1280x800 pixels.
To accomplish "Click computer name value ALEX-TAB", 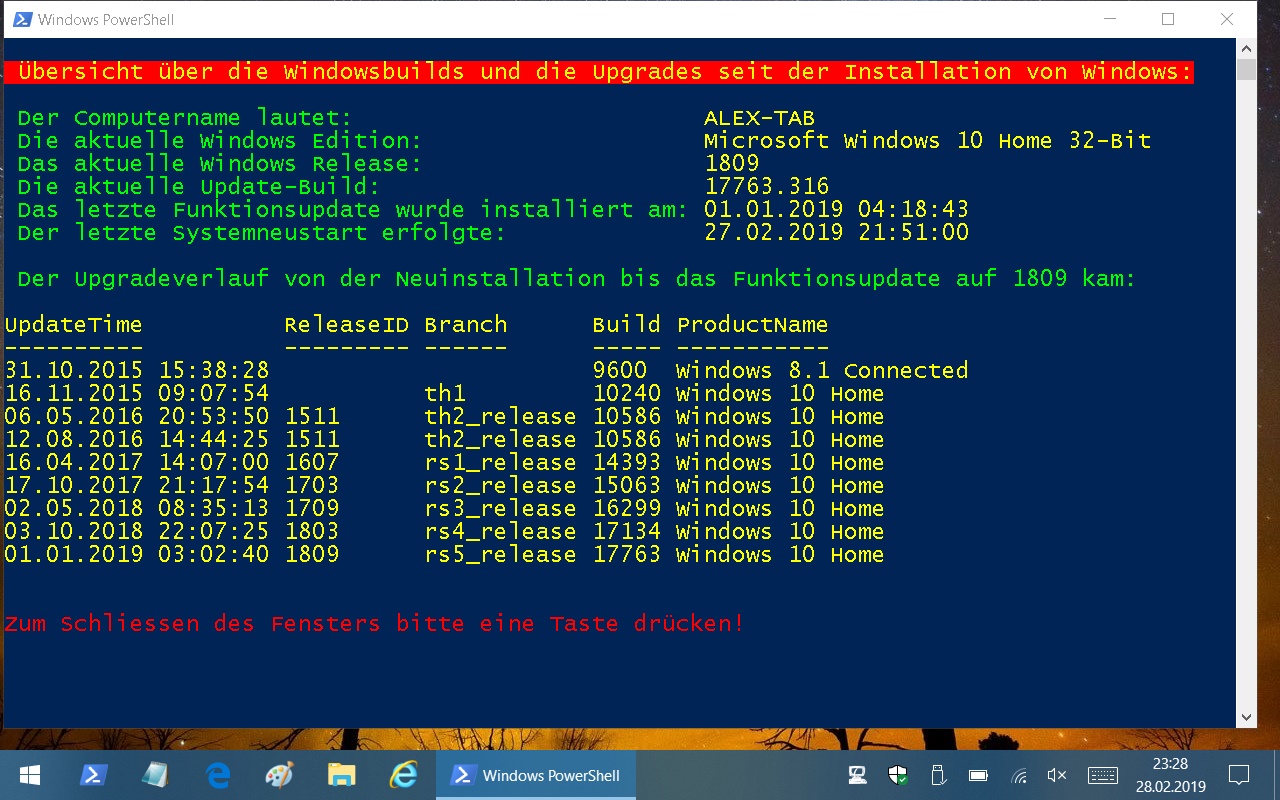I will click(x=759, y=118).
